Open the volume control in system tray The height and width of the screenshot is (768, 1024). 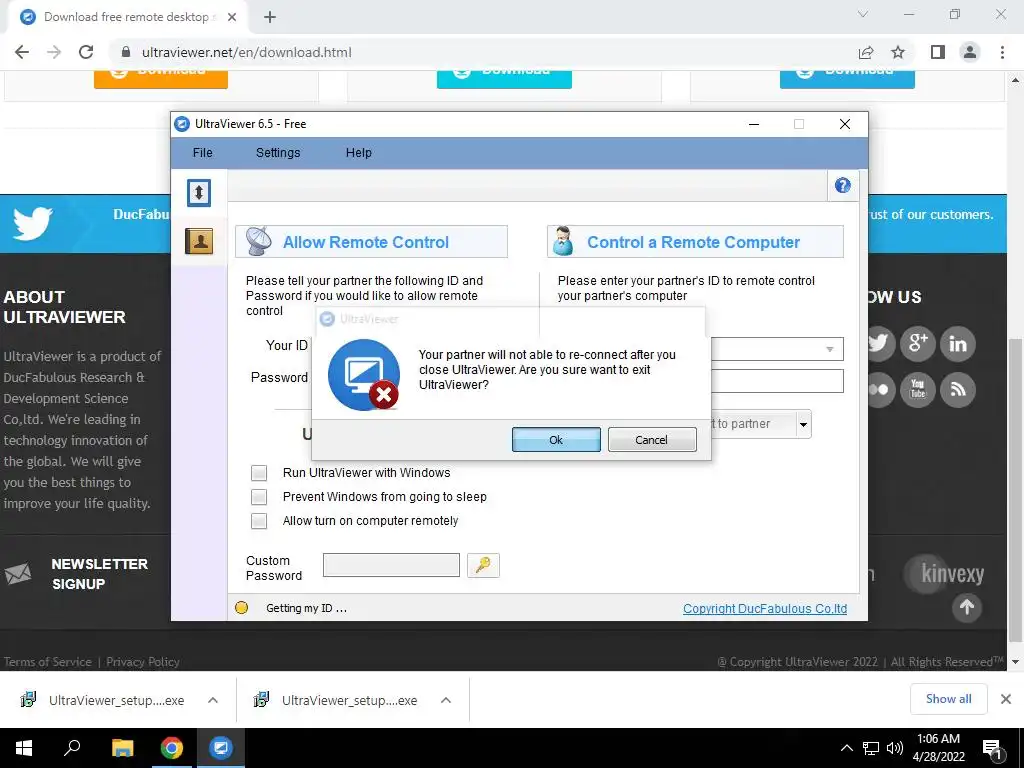(x=894, y=748)
